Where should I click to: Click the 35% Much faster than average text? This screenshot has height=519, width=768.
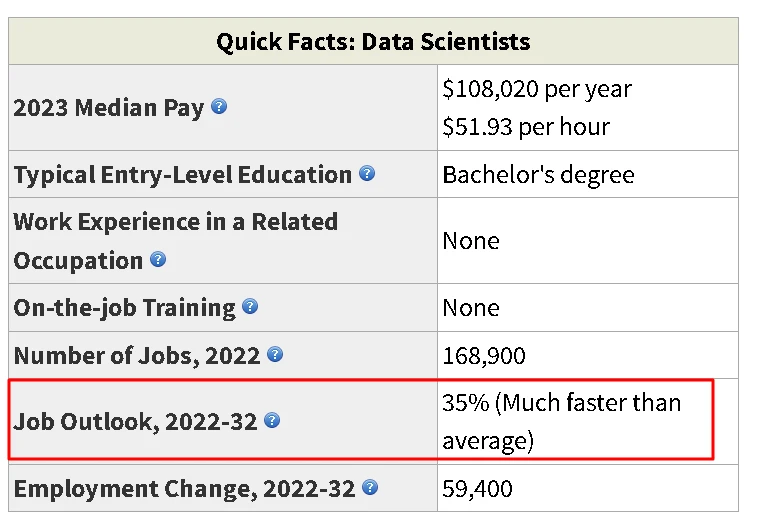point(562,422)
